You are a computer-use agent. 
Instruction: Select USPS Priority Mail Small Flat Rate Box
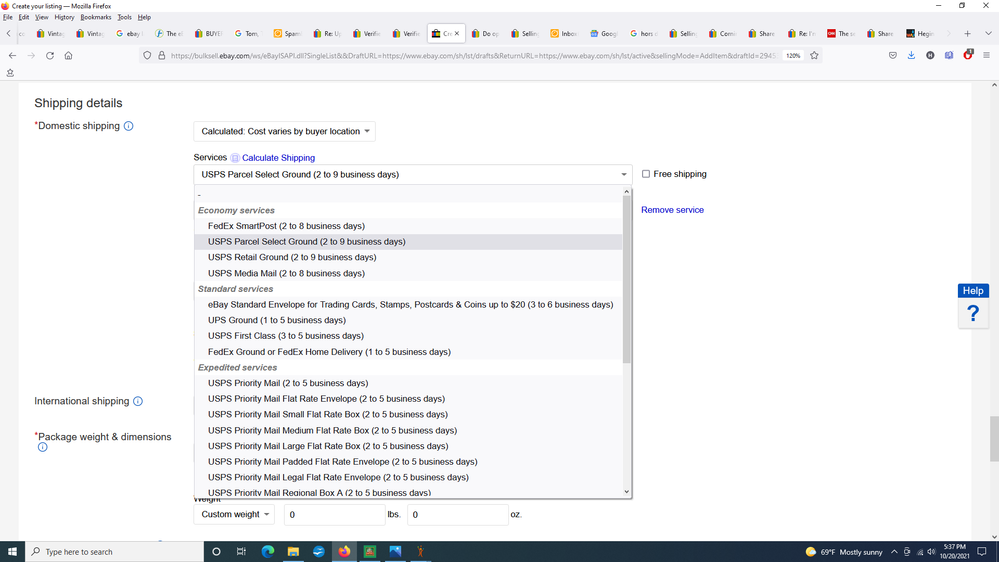(408, 414)
